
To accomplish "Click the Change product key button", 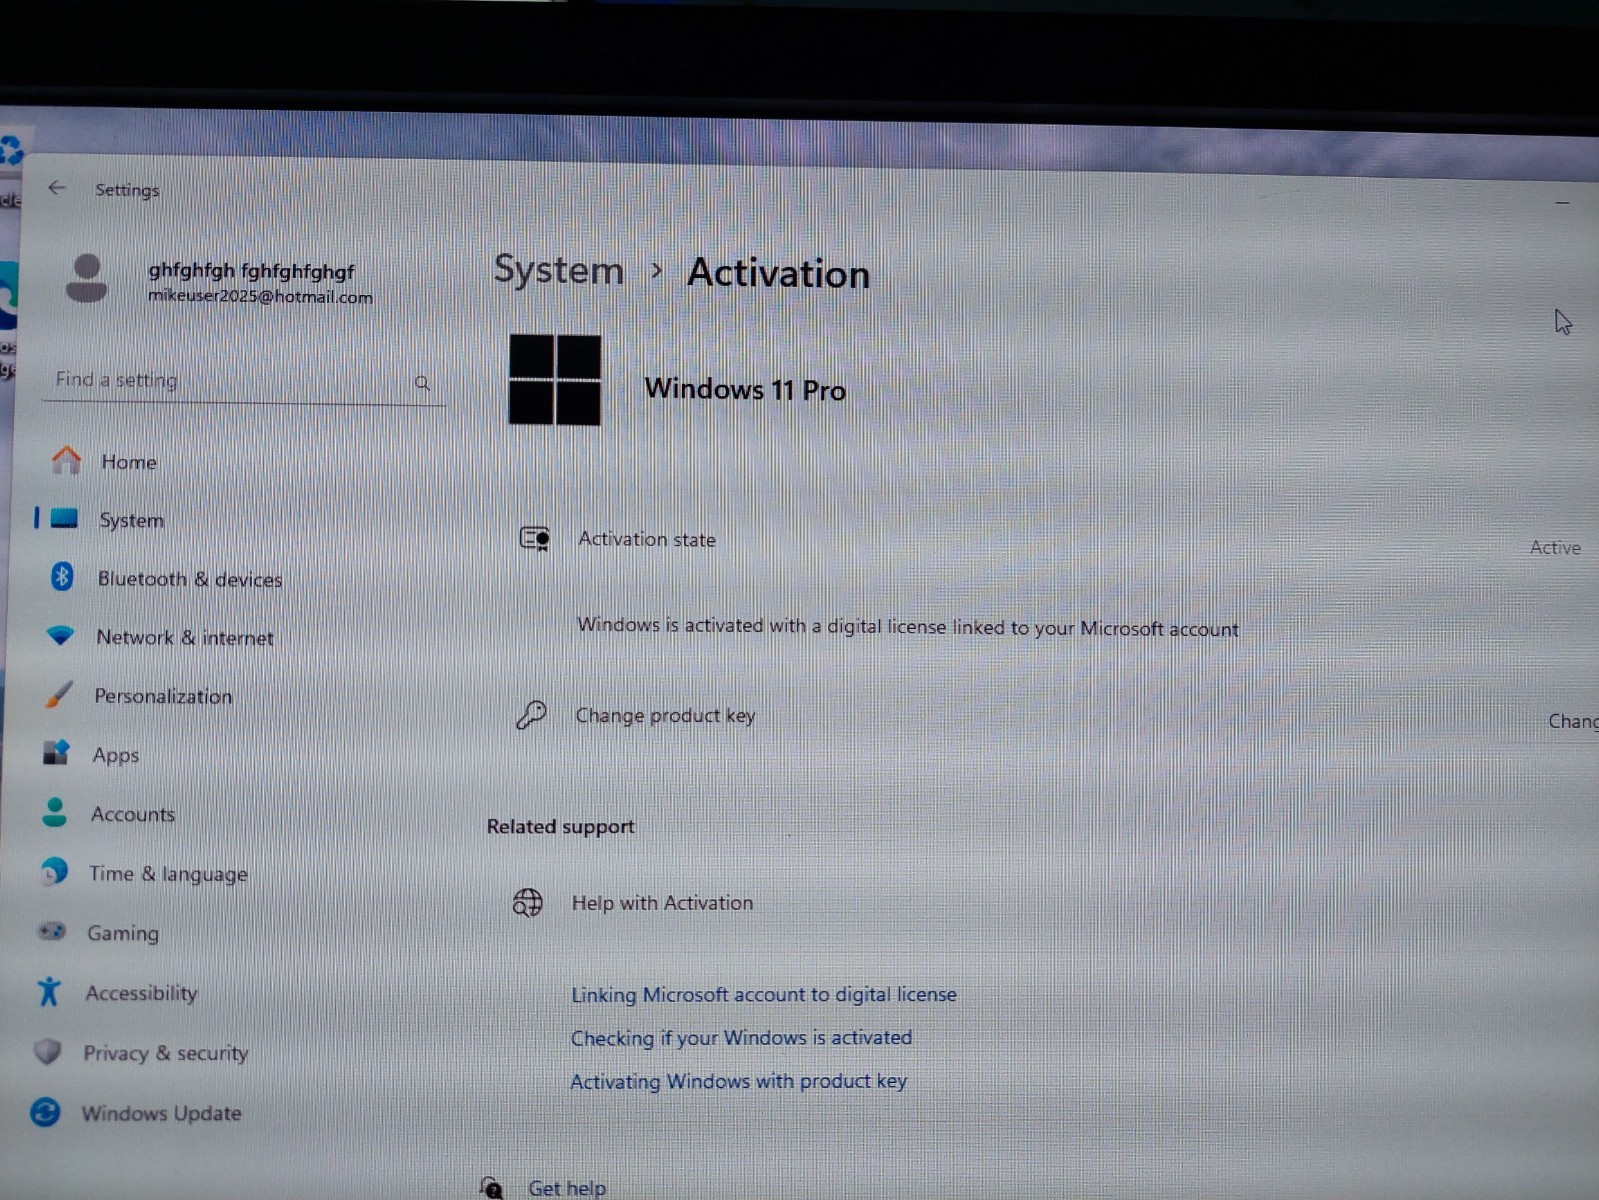I will coord(1573,721).
